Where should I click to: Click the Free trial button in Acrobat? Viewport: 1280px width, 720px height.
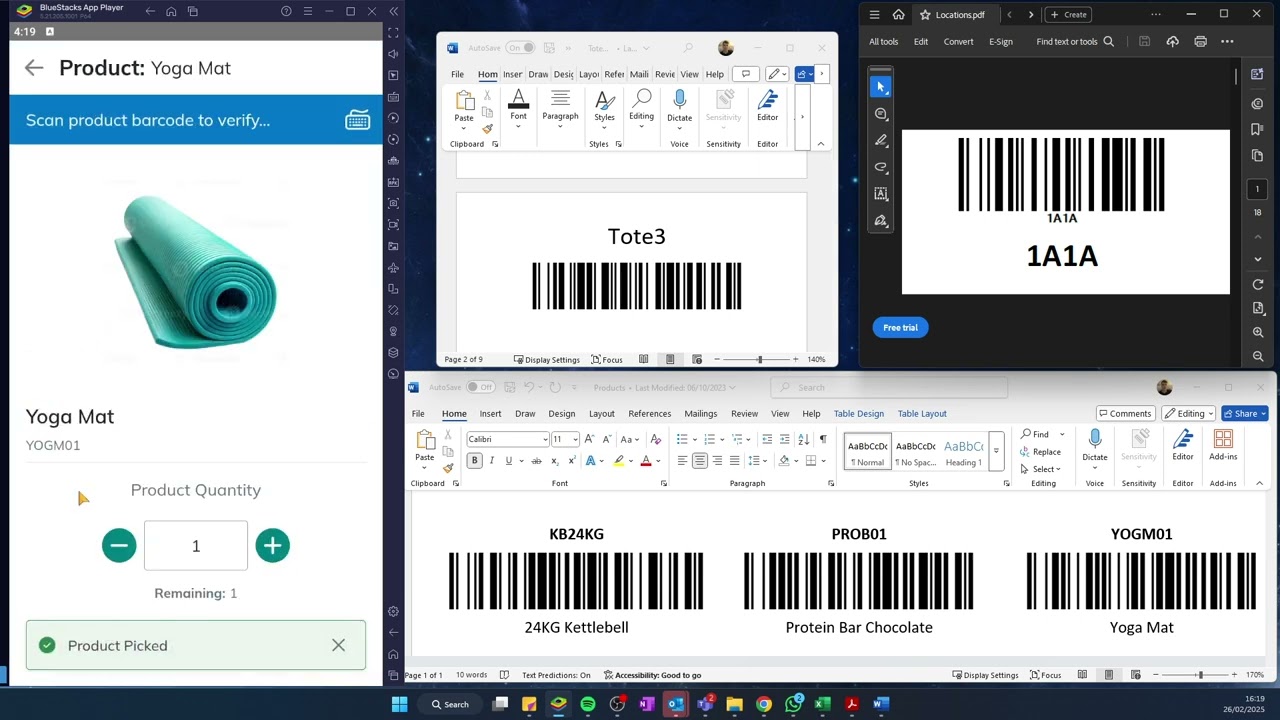pyautogui.click(x=900, y=327)
